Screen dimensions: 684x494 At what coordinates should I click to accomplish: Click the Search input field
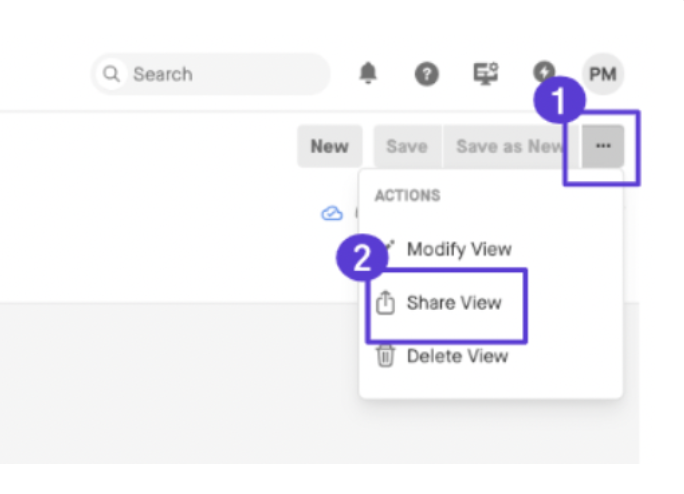(211, 74)
